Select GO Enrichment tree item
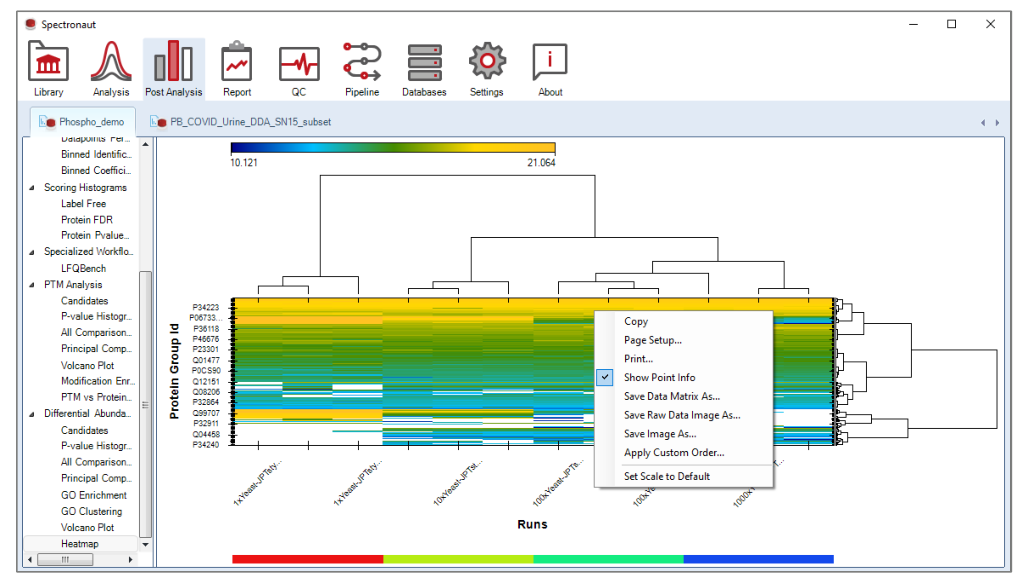Screen dimensions: 1029x583 coord(94,495)
